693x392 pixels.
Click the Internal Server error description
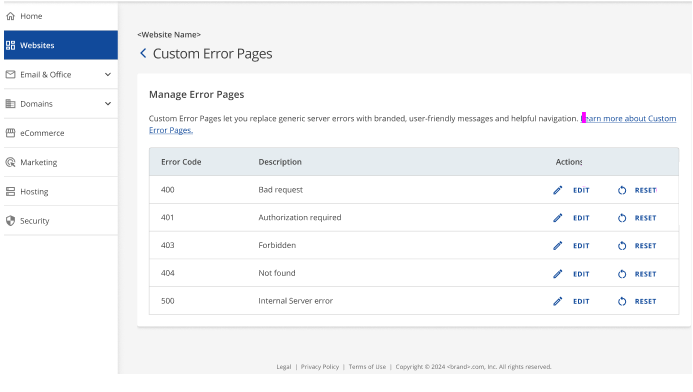click(x=296, y=301)
